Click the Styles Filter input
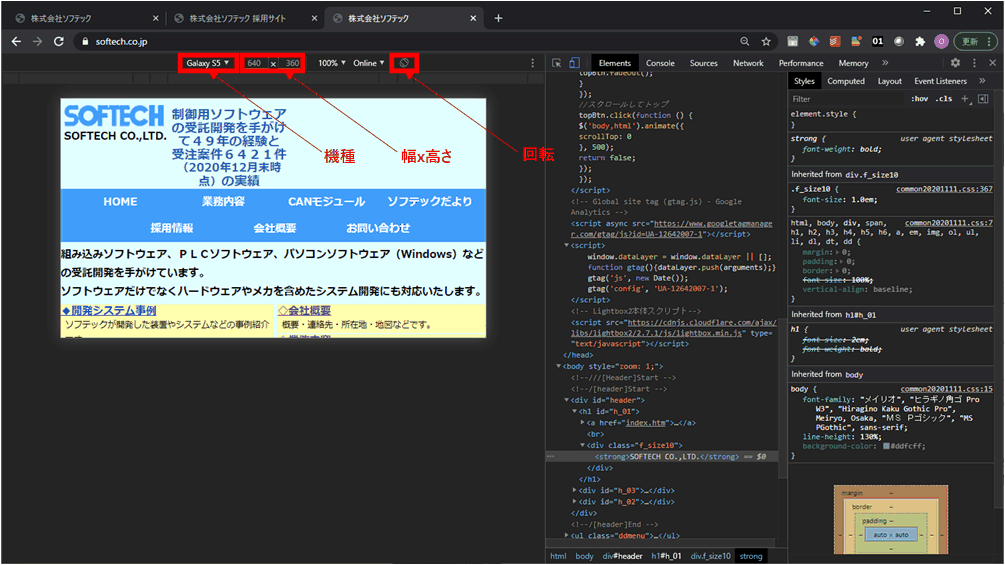The height and width of the screenshot is (565, 1005). click(846, 99)
